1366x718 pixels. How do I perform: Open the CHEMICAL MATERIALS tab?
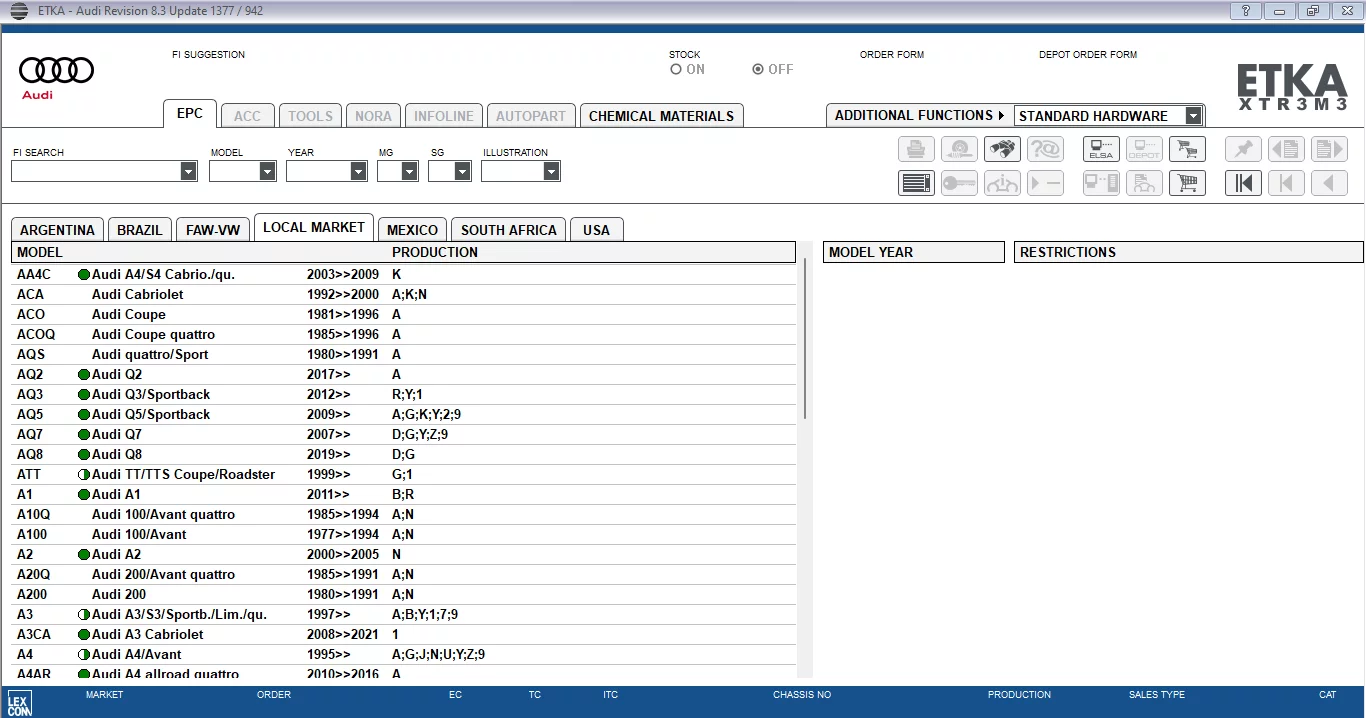[661, 116]
